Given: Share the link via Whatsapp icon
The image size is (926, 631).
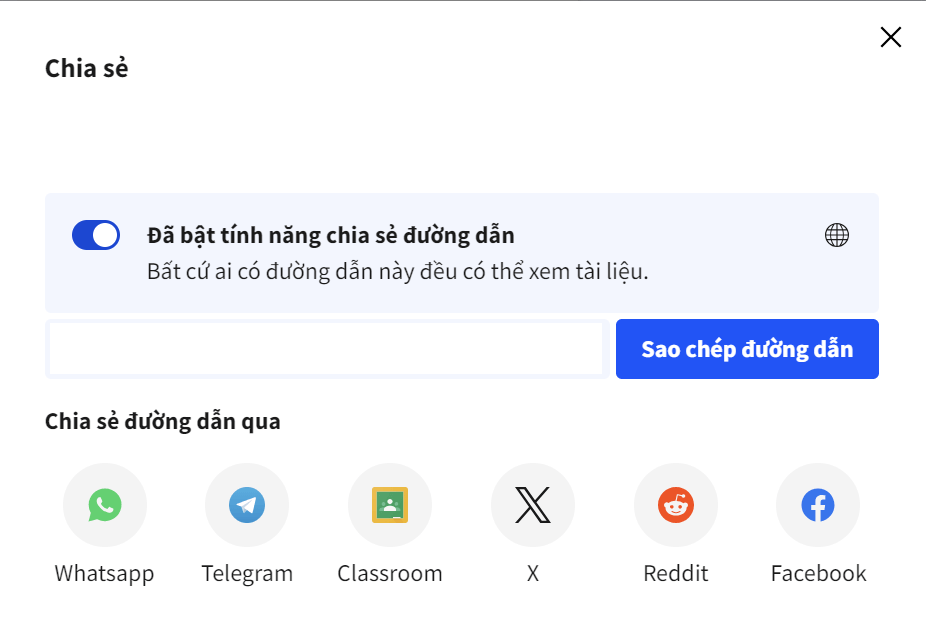Looking at the screenshot, I should [x=105, y=505].
